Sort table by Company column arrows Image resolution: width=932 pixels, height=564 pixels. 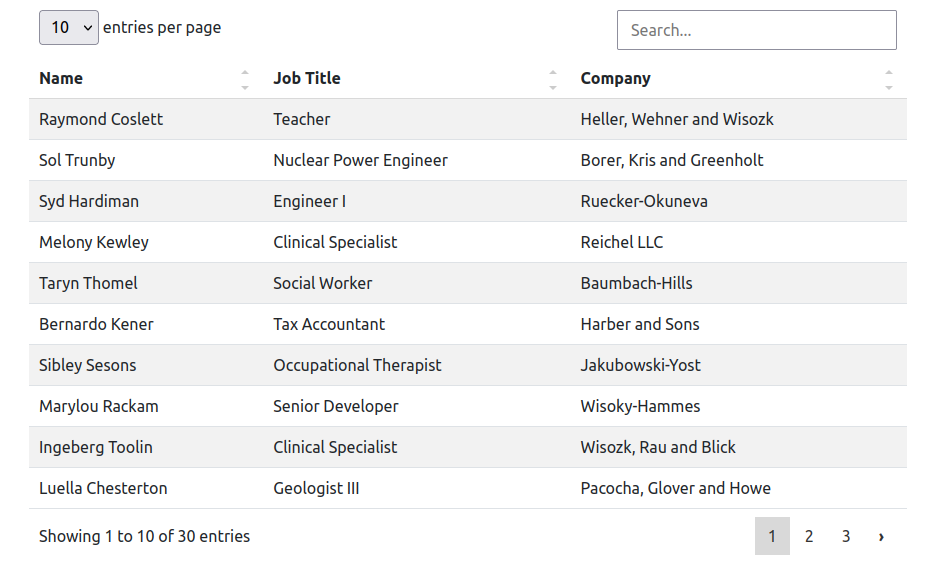[x=889, y=79]
